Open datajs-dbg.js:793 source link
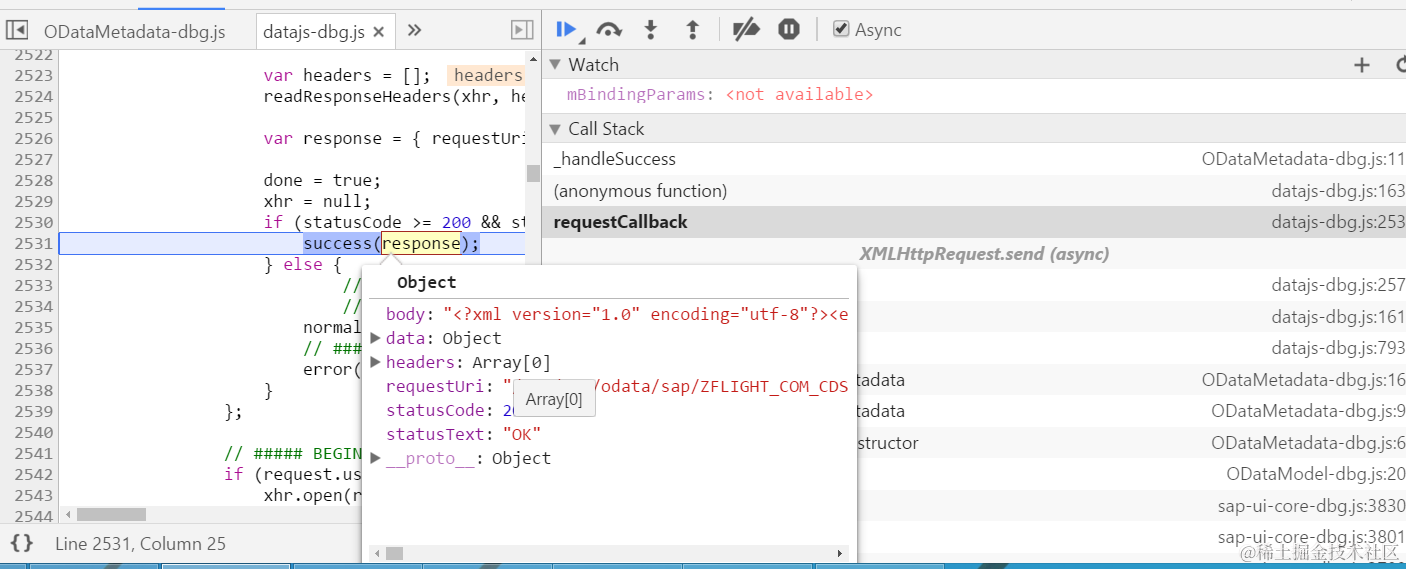Image resolution: width=1406 pixels, height=569 pixels. coord(1339,348)
